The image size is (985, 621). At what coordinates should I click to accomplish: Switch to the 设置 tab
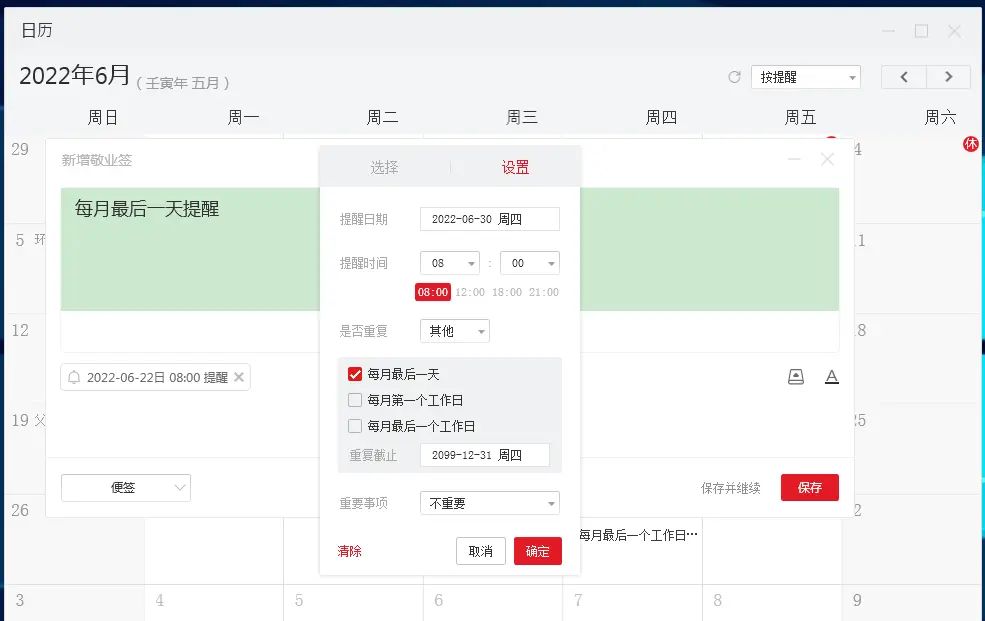point(515,168)
